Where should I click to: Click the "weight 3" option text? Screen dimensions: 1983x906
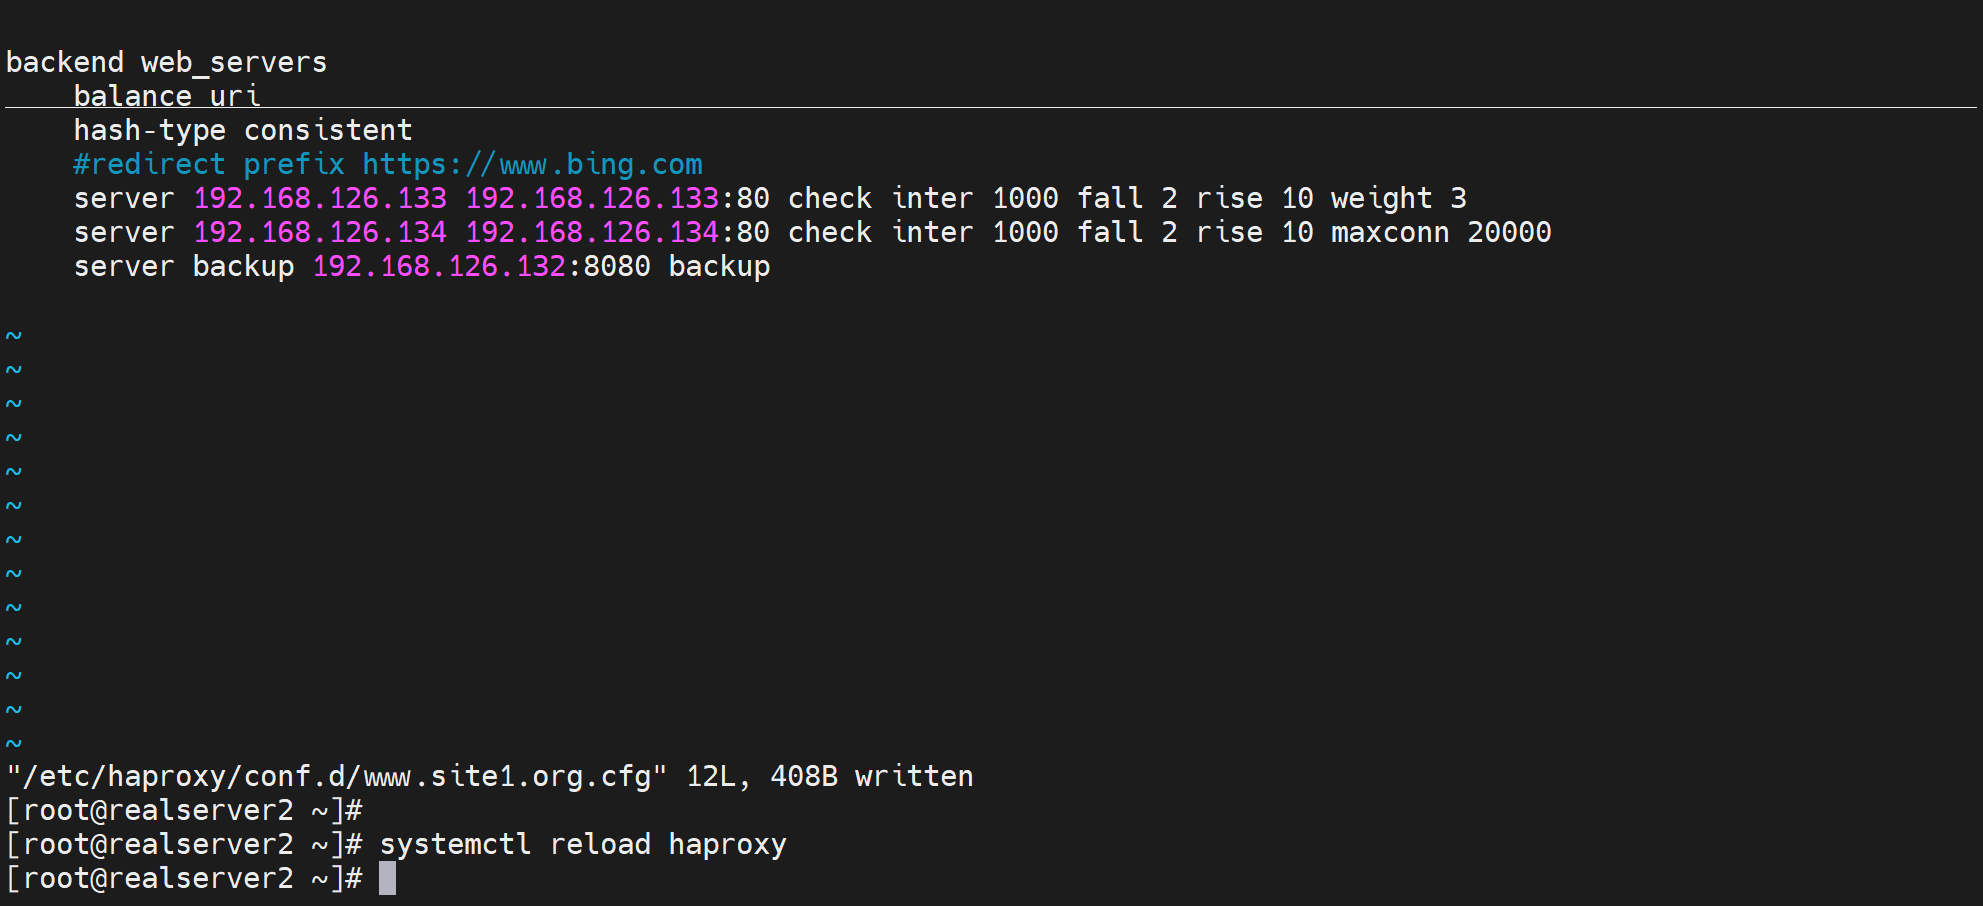[1398, 198]
